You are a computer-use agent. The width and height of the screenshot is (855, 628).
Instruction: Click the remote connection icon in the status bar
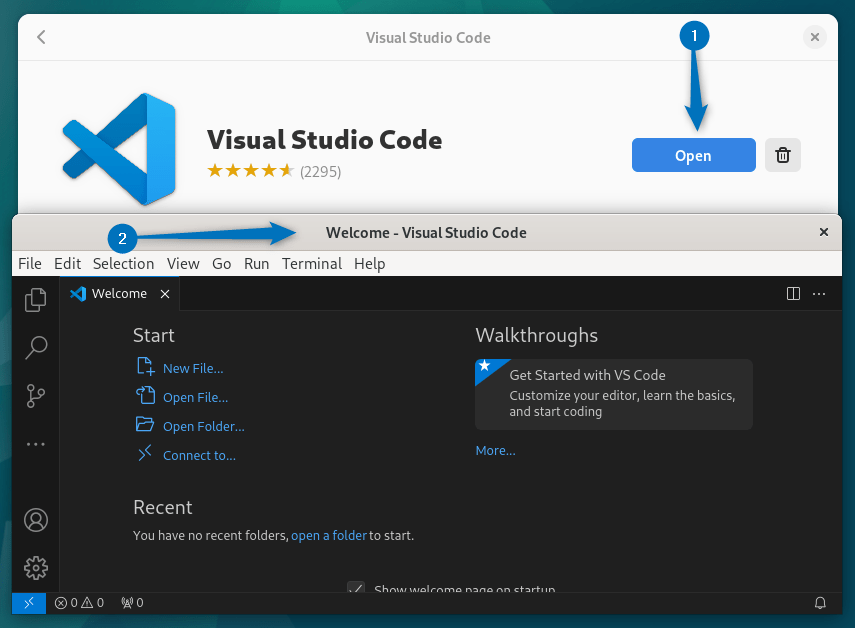(x=28, y=603)
